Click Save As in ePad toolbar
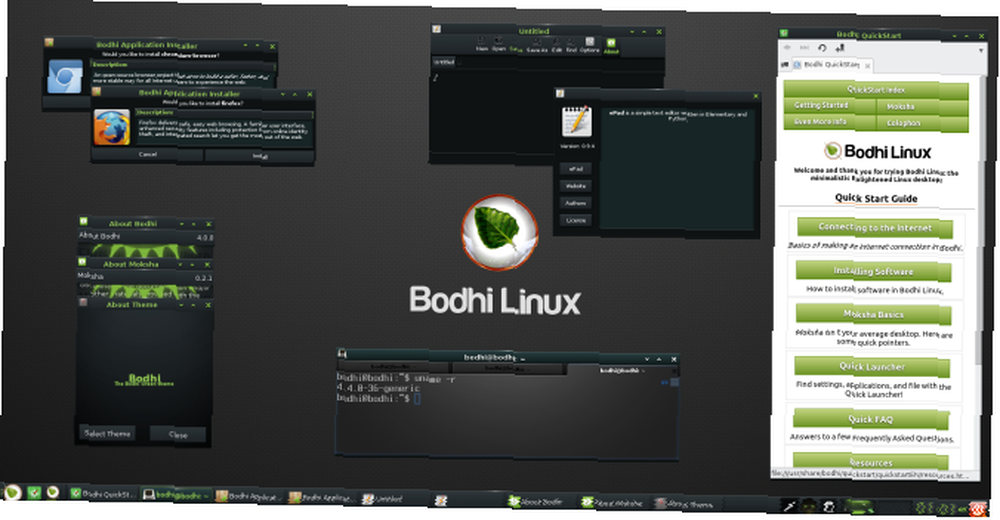Image resolution: width=1000 pixels, height=520 pixels. click(x=537, y=46)
